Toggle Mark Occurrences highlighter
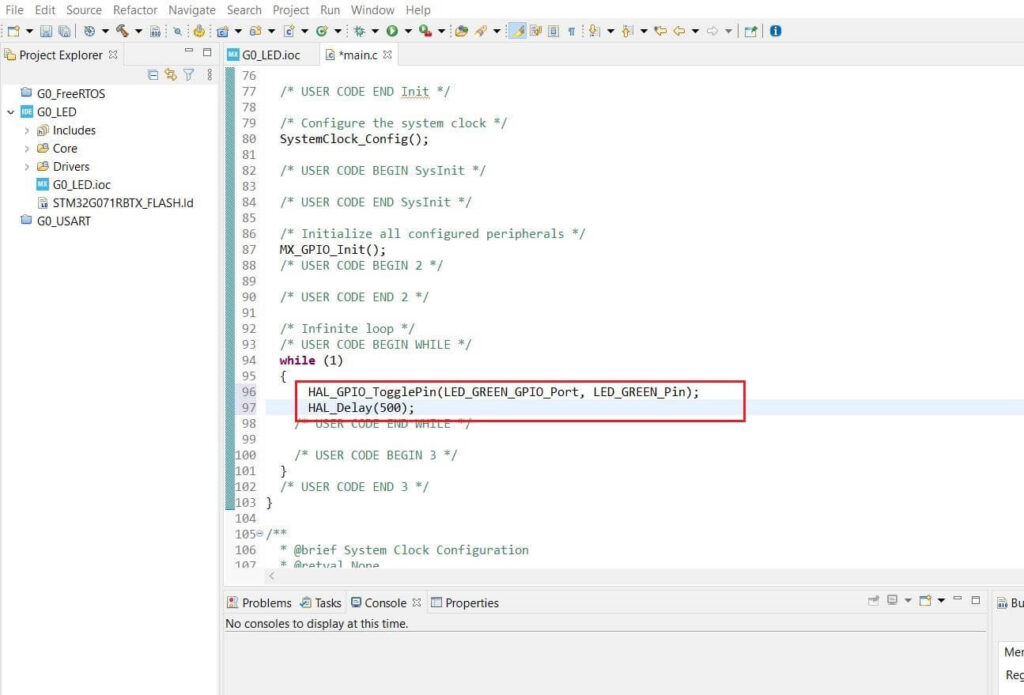The width and height of the screenshot is (1024, 695). 517,30
